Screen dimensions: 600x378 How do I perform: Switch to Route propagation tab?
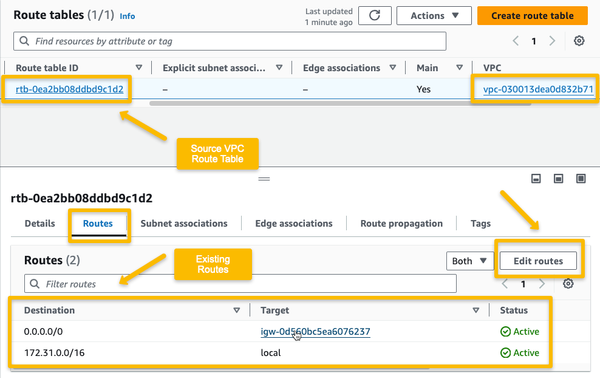click(401, 223)
